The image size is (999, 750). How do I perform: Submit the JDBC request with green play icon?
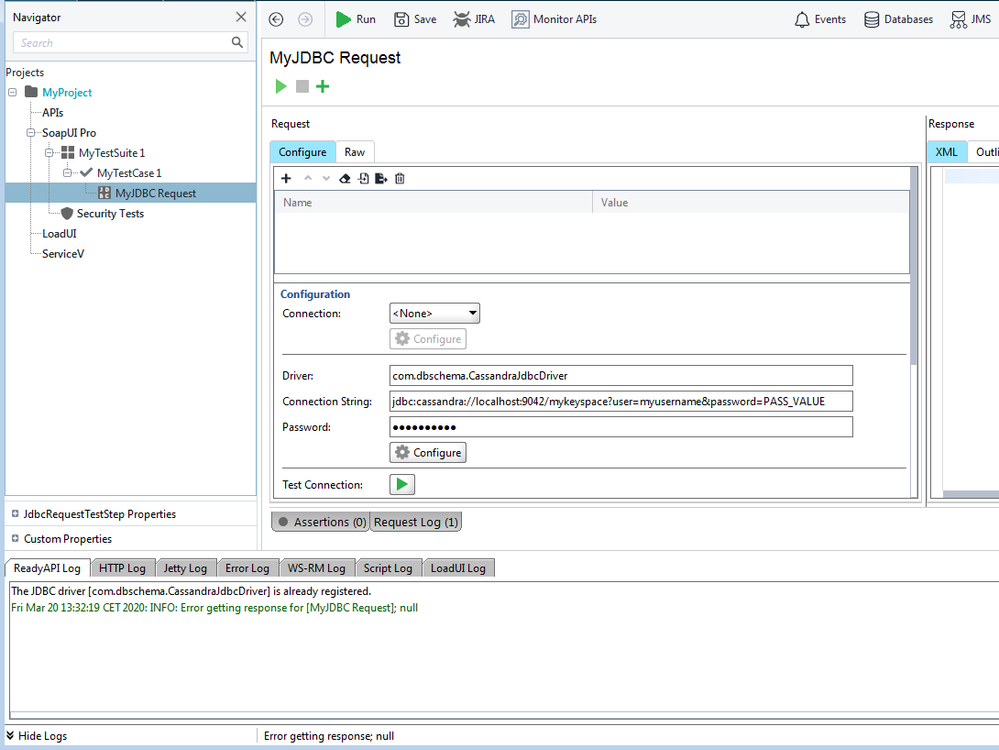tap(281, 87)
